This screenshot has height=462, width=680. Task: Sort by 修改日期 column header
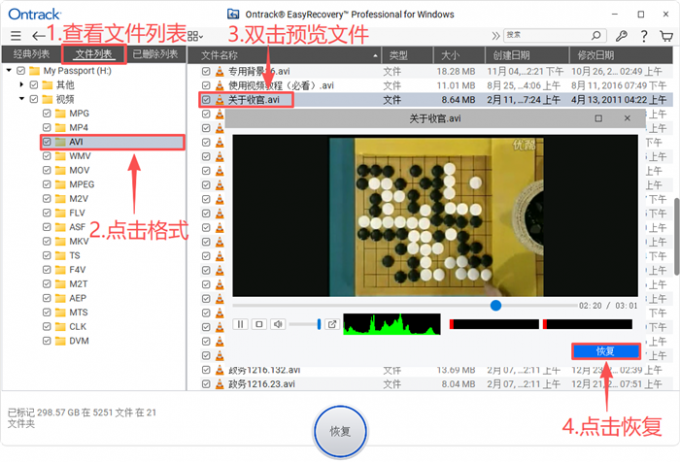coord(621,55)
